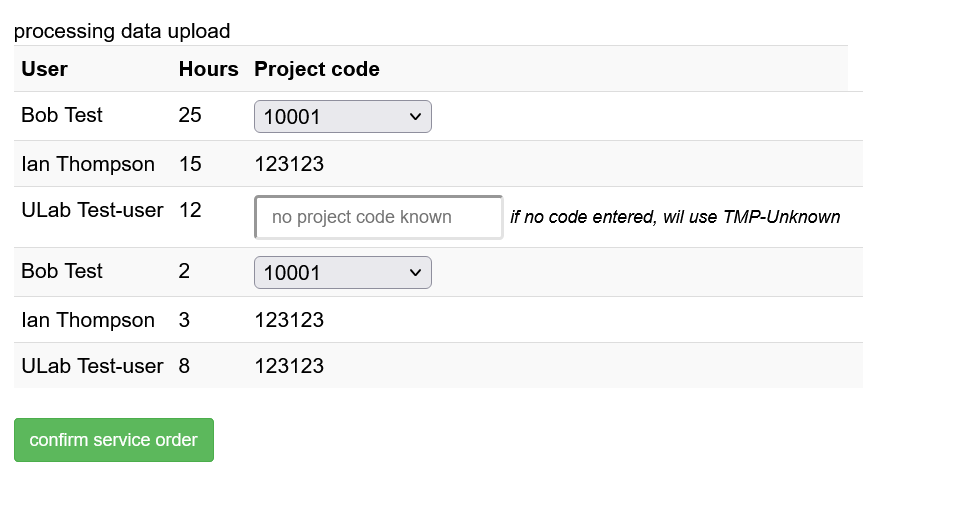Click the hours value 15

click(190, 164)
